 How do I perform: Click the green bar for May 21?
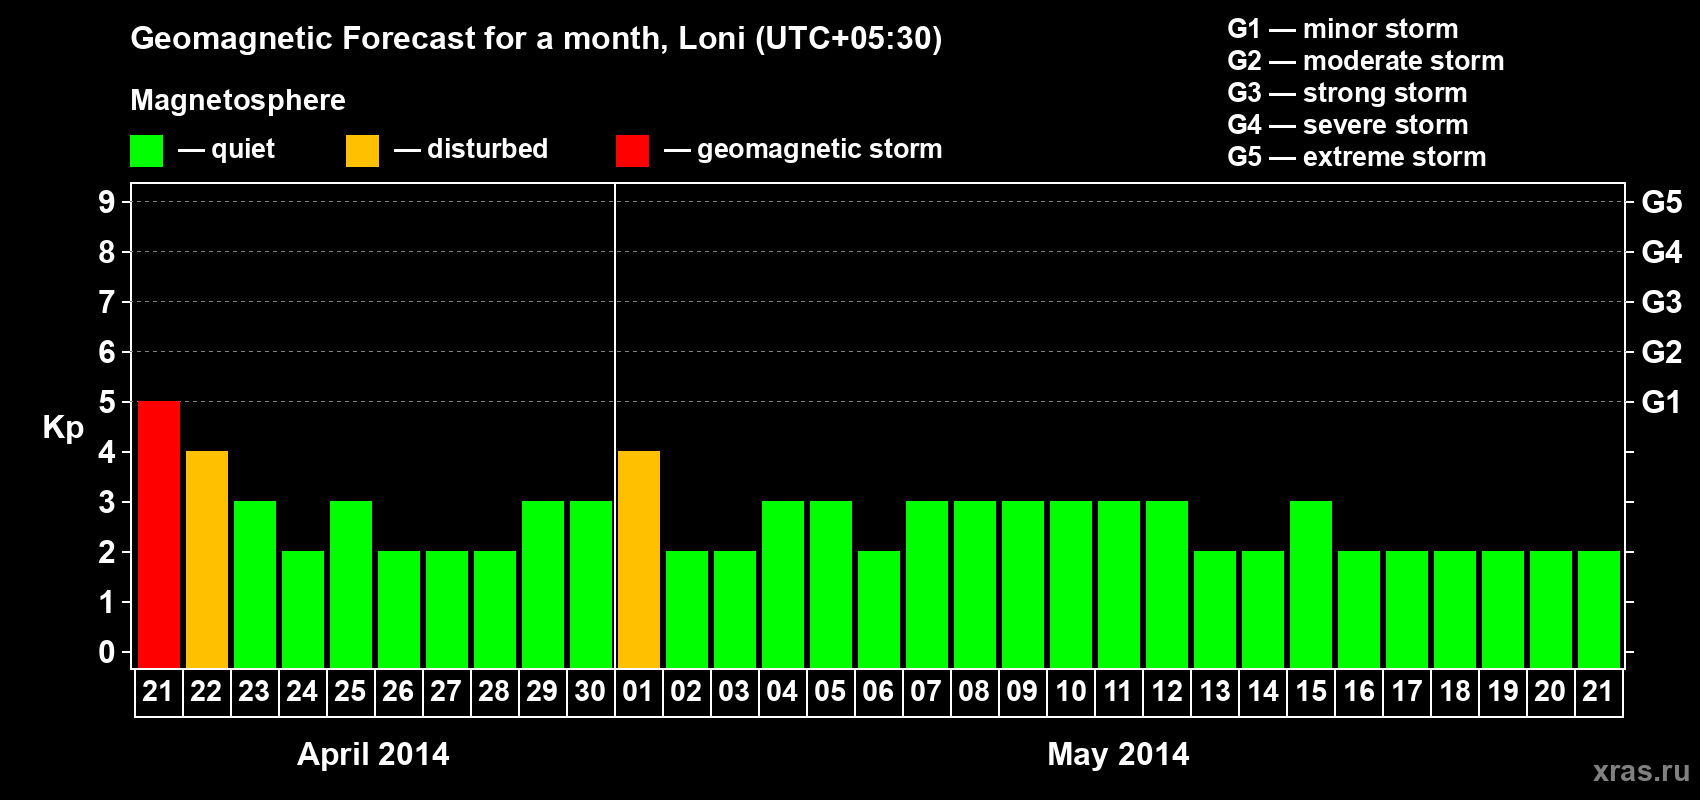tap(1599, 610)
